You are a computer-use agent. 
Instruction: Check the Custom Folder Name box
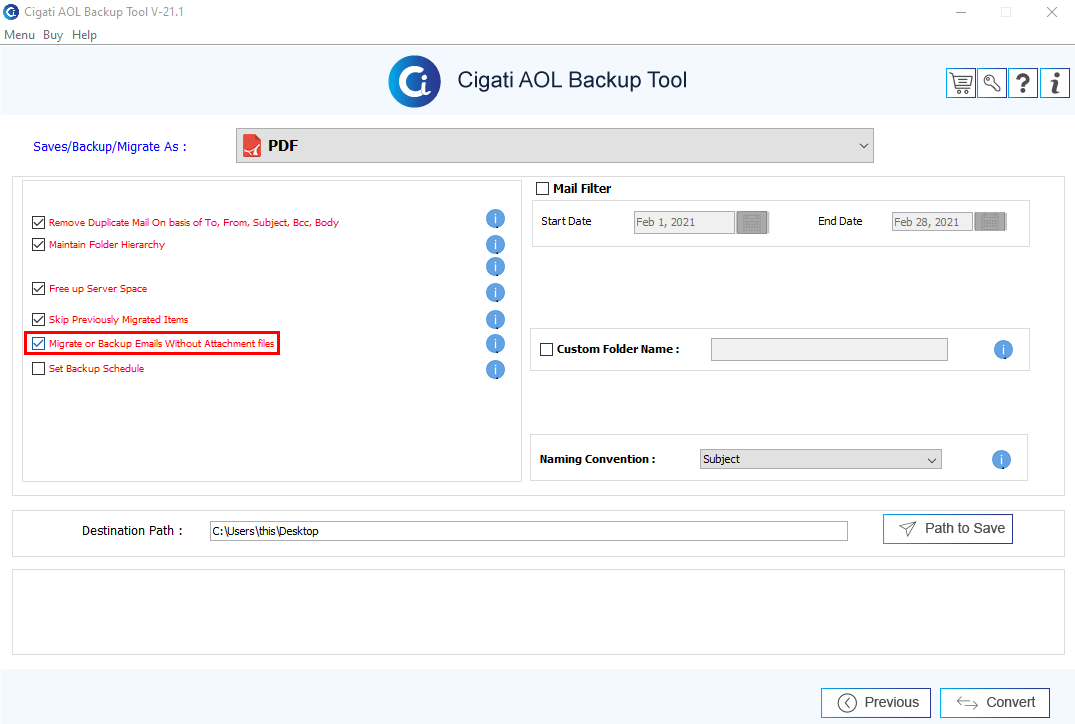click(546, 350)
